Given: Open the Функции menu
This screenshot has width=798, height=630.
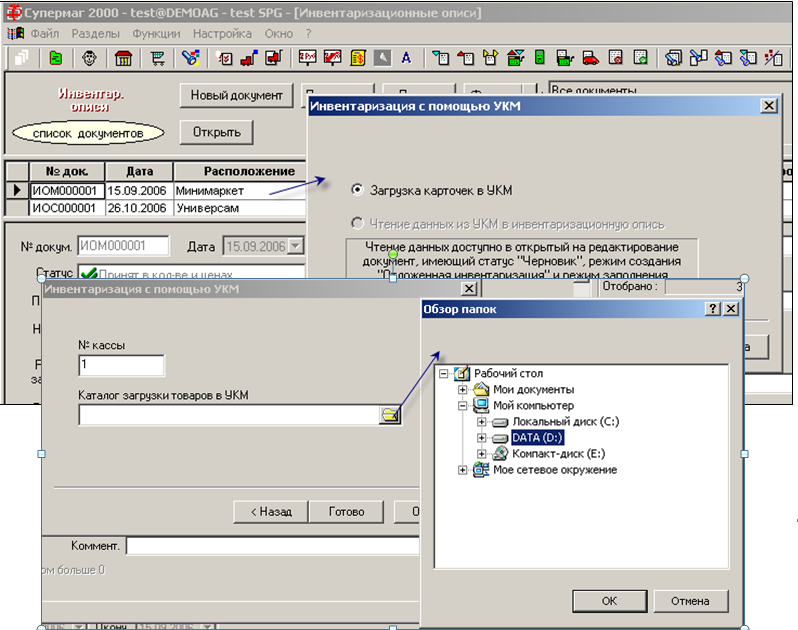Looking at the screenshot, I should click(156, 34).
